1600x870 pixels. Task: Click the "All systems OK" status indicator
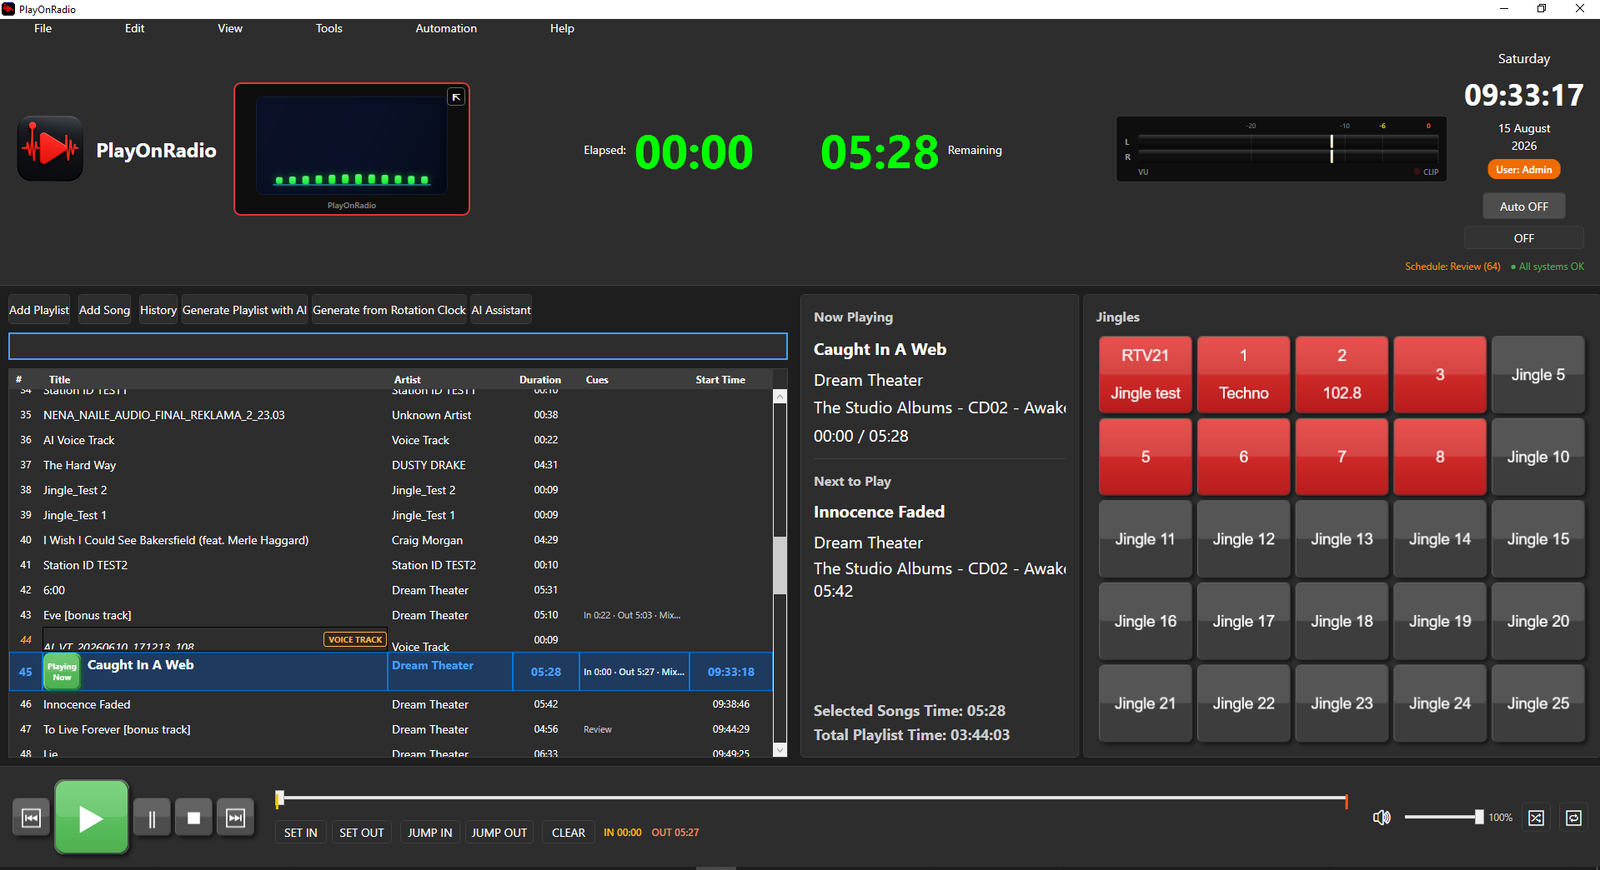click(1547, 267)
